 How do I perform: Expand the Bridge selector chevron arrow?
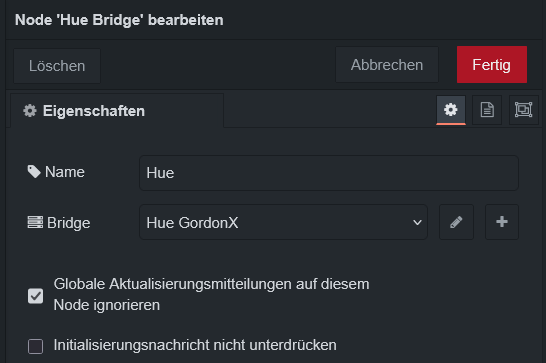(x=417, y=222)
